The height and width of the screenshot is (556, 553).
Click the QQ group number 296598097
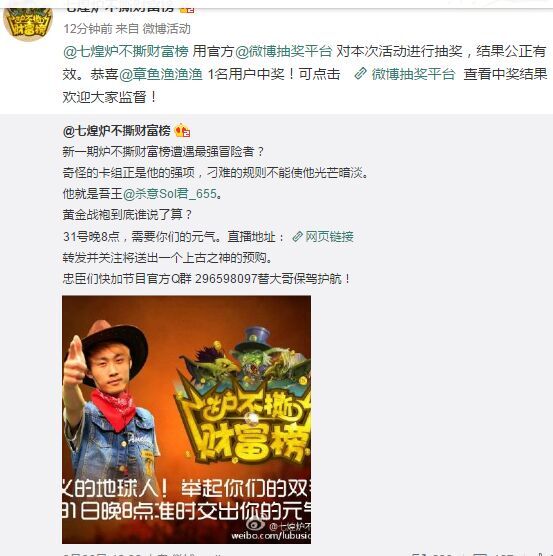[x=226, y=279]
